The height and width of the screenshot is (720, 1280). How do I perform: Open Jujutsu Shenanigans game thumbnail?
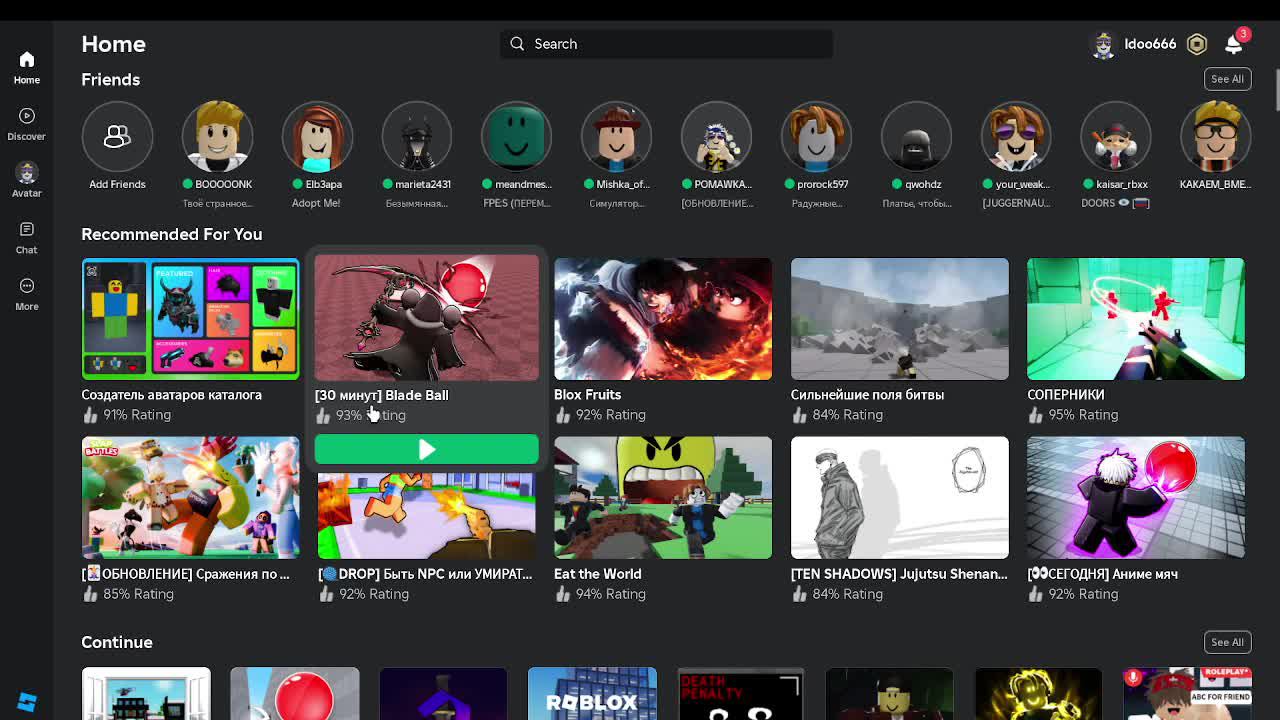point(900,497)
